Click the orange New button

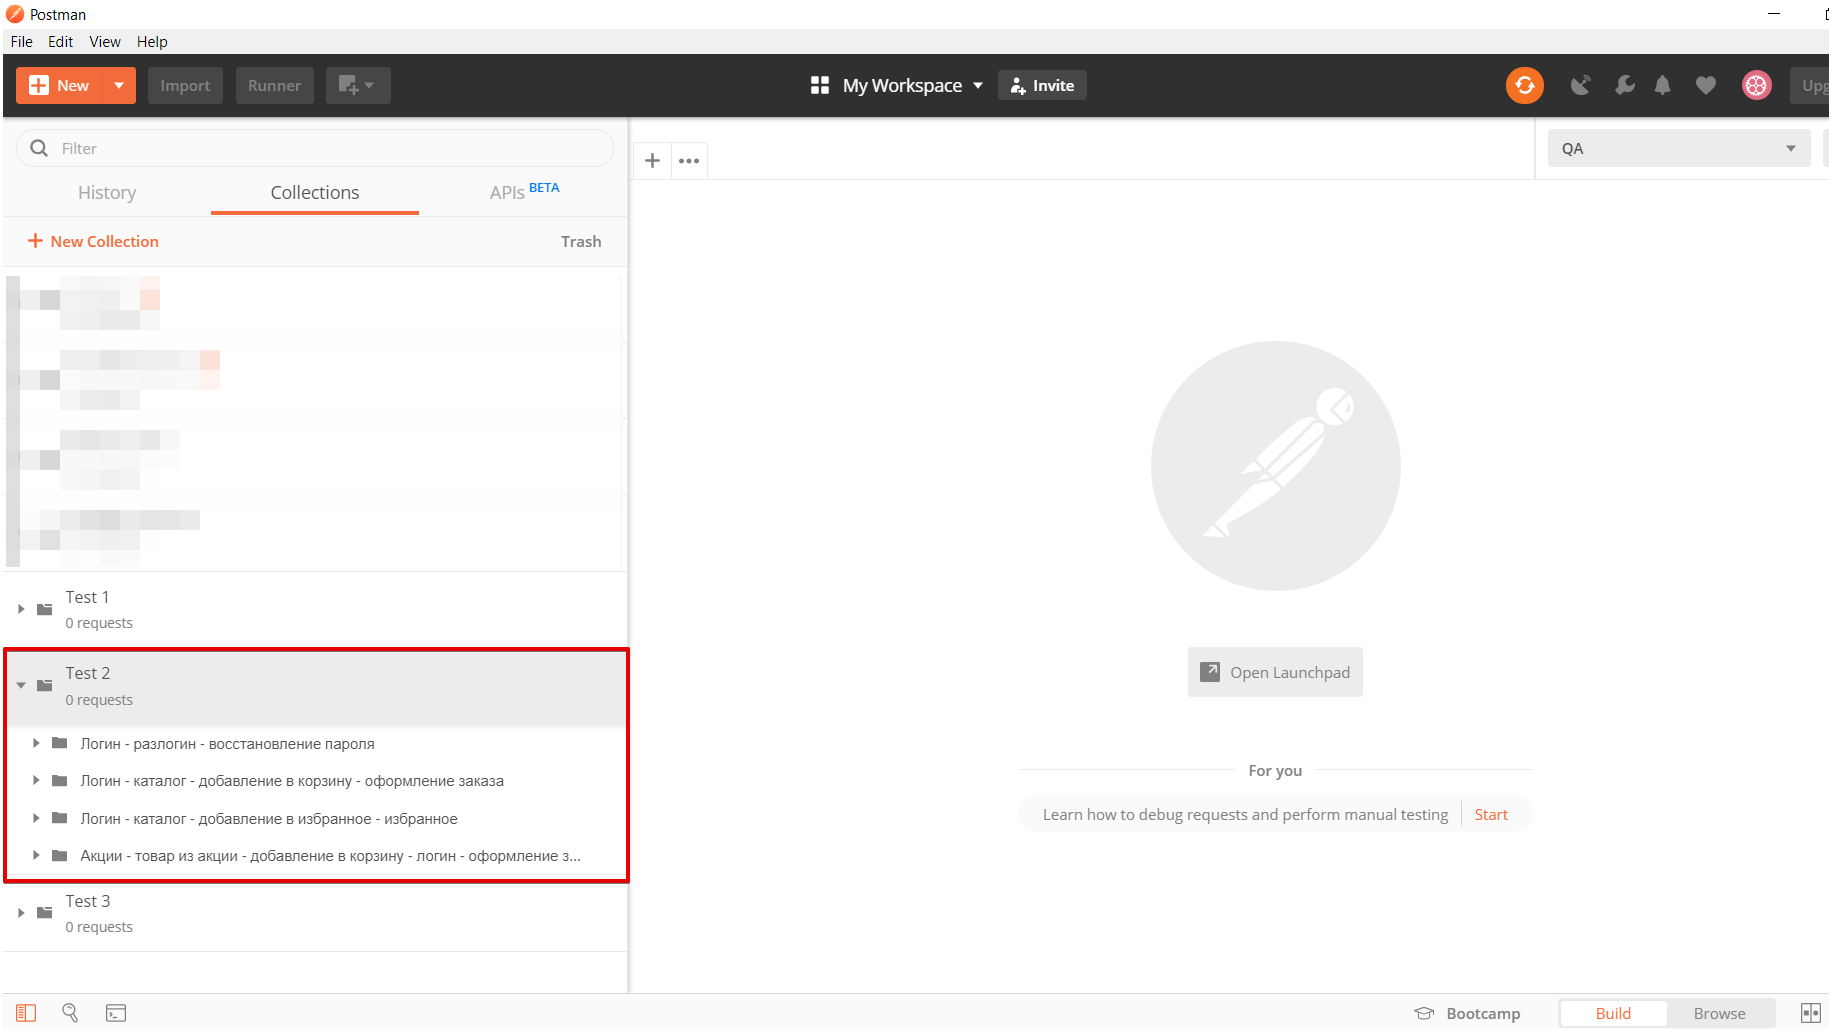60,86
